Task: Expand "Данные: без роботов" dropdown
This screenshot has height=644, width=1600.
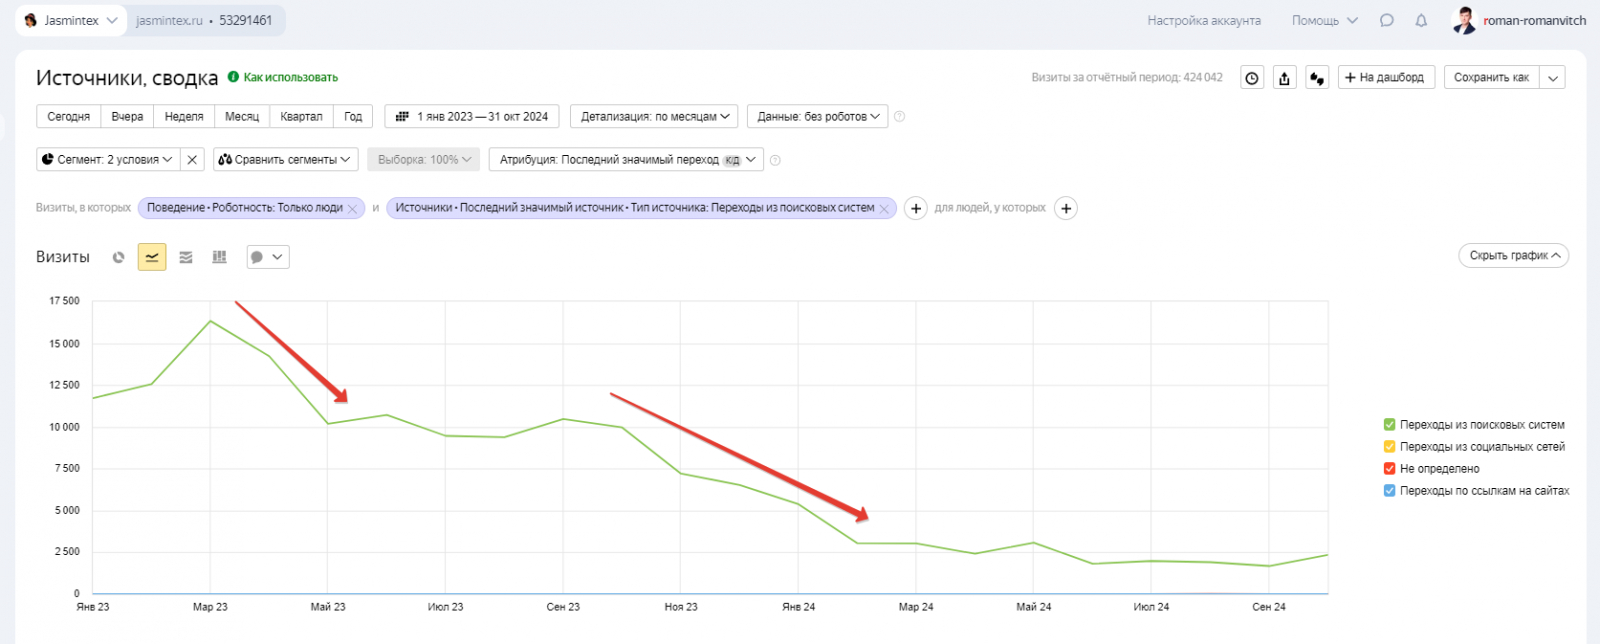Action: click(x=818, y=117)
